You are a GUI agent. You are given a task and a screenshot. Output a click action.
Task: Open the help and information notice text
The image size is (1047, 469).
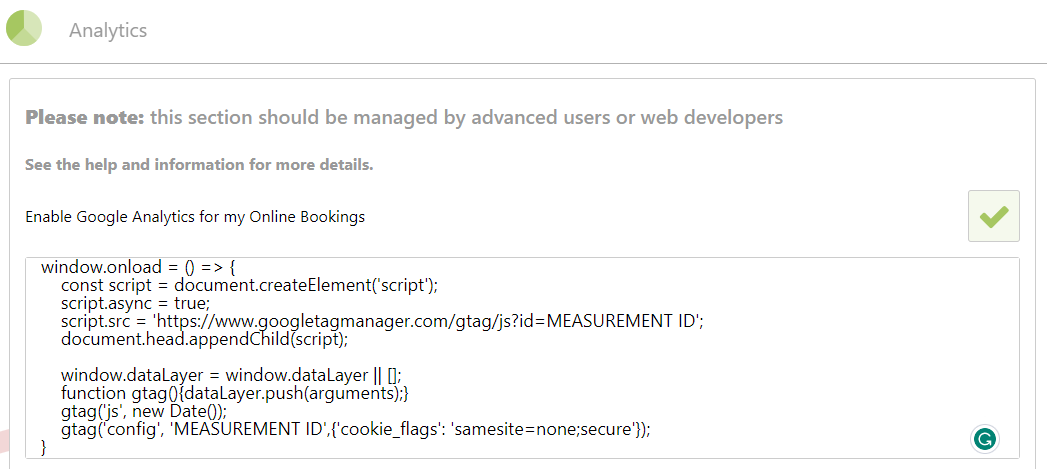(x=199, y=164)
